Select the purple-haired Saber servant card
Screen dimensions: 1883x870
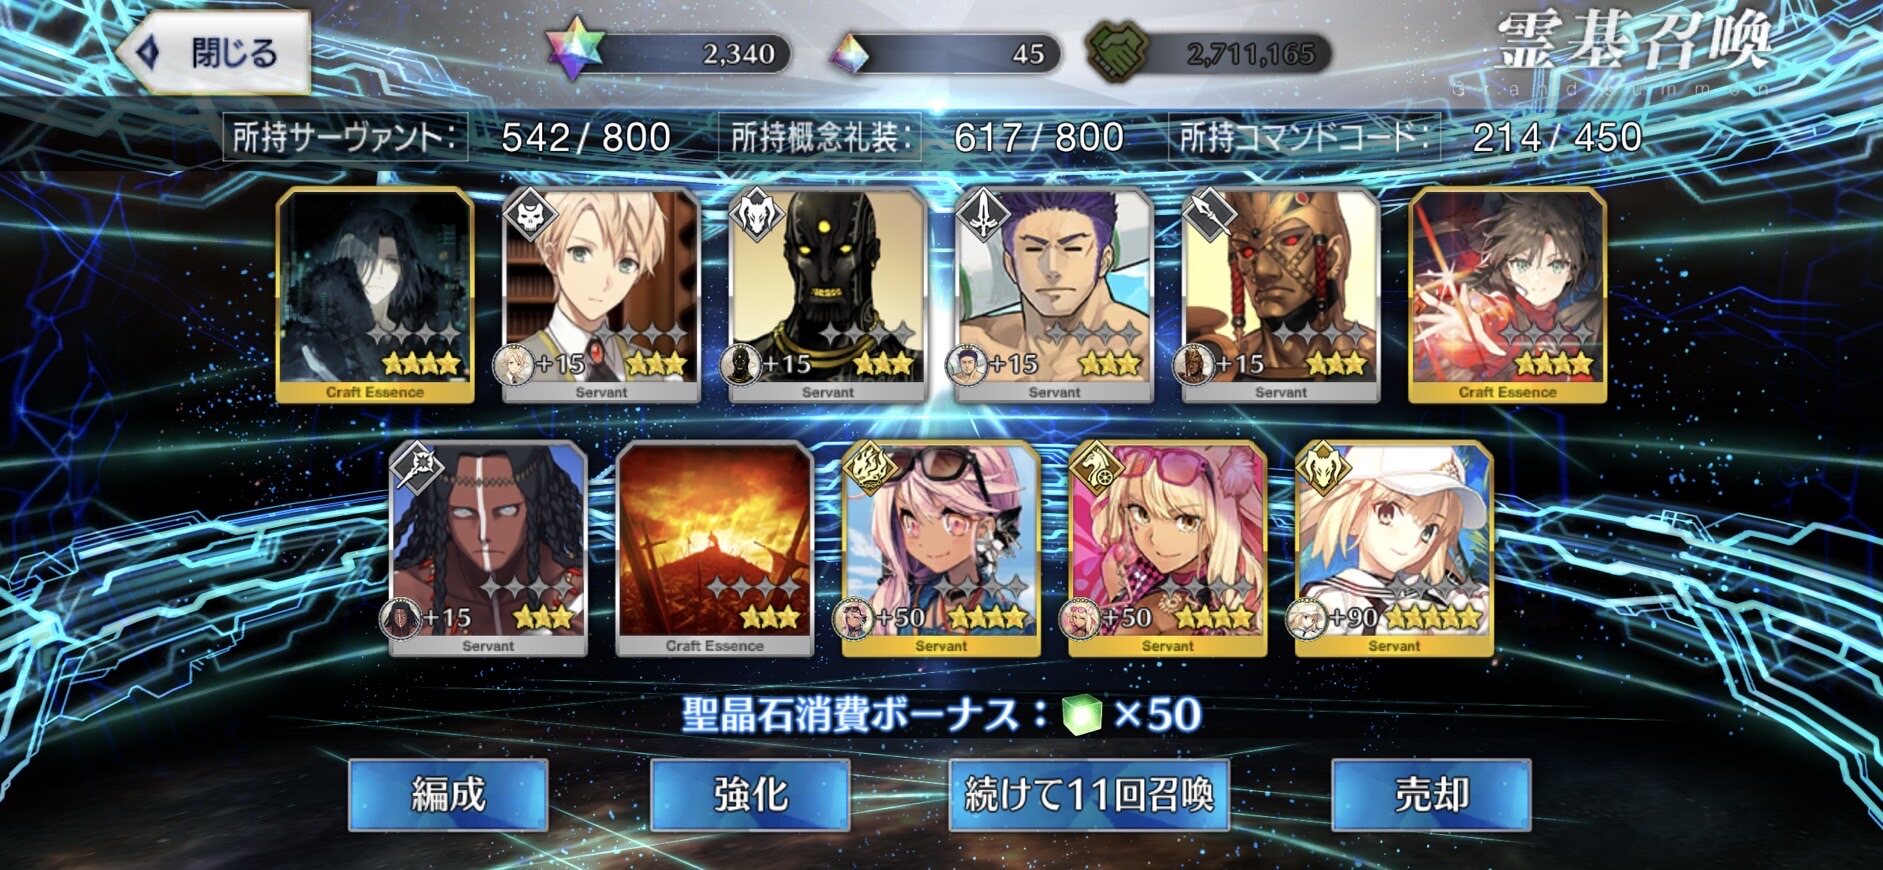pos(1054,296)
